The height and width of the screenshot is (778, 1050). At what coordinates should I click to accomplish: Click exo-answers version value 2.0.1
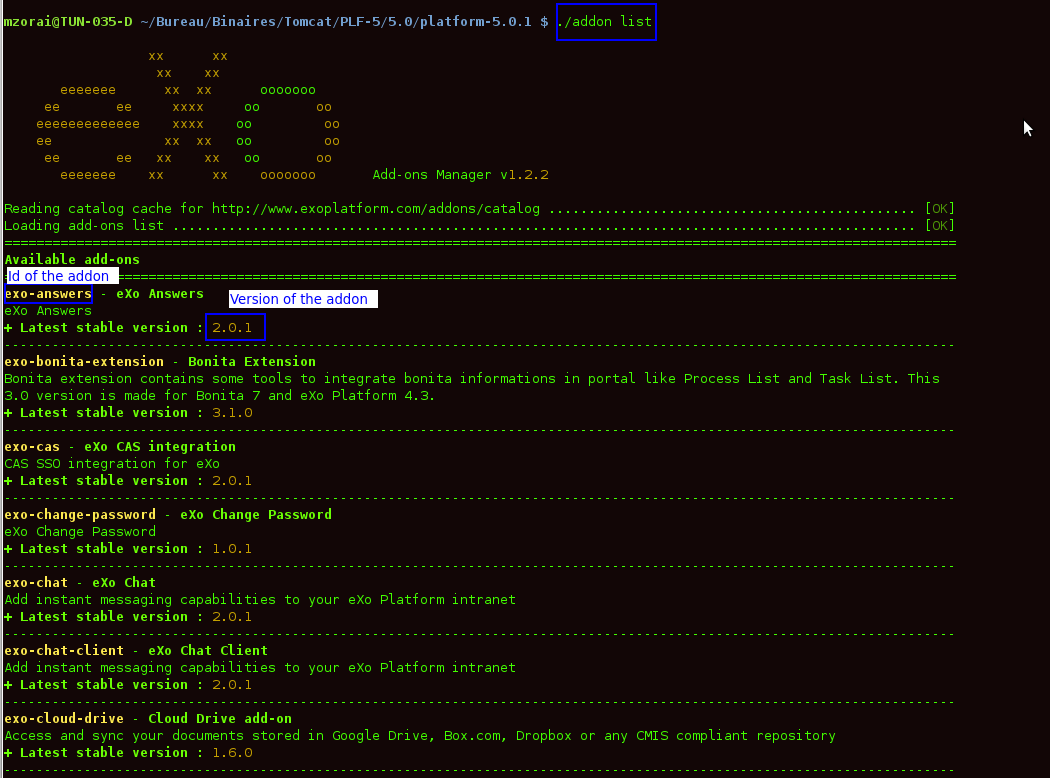(232, 327)
